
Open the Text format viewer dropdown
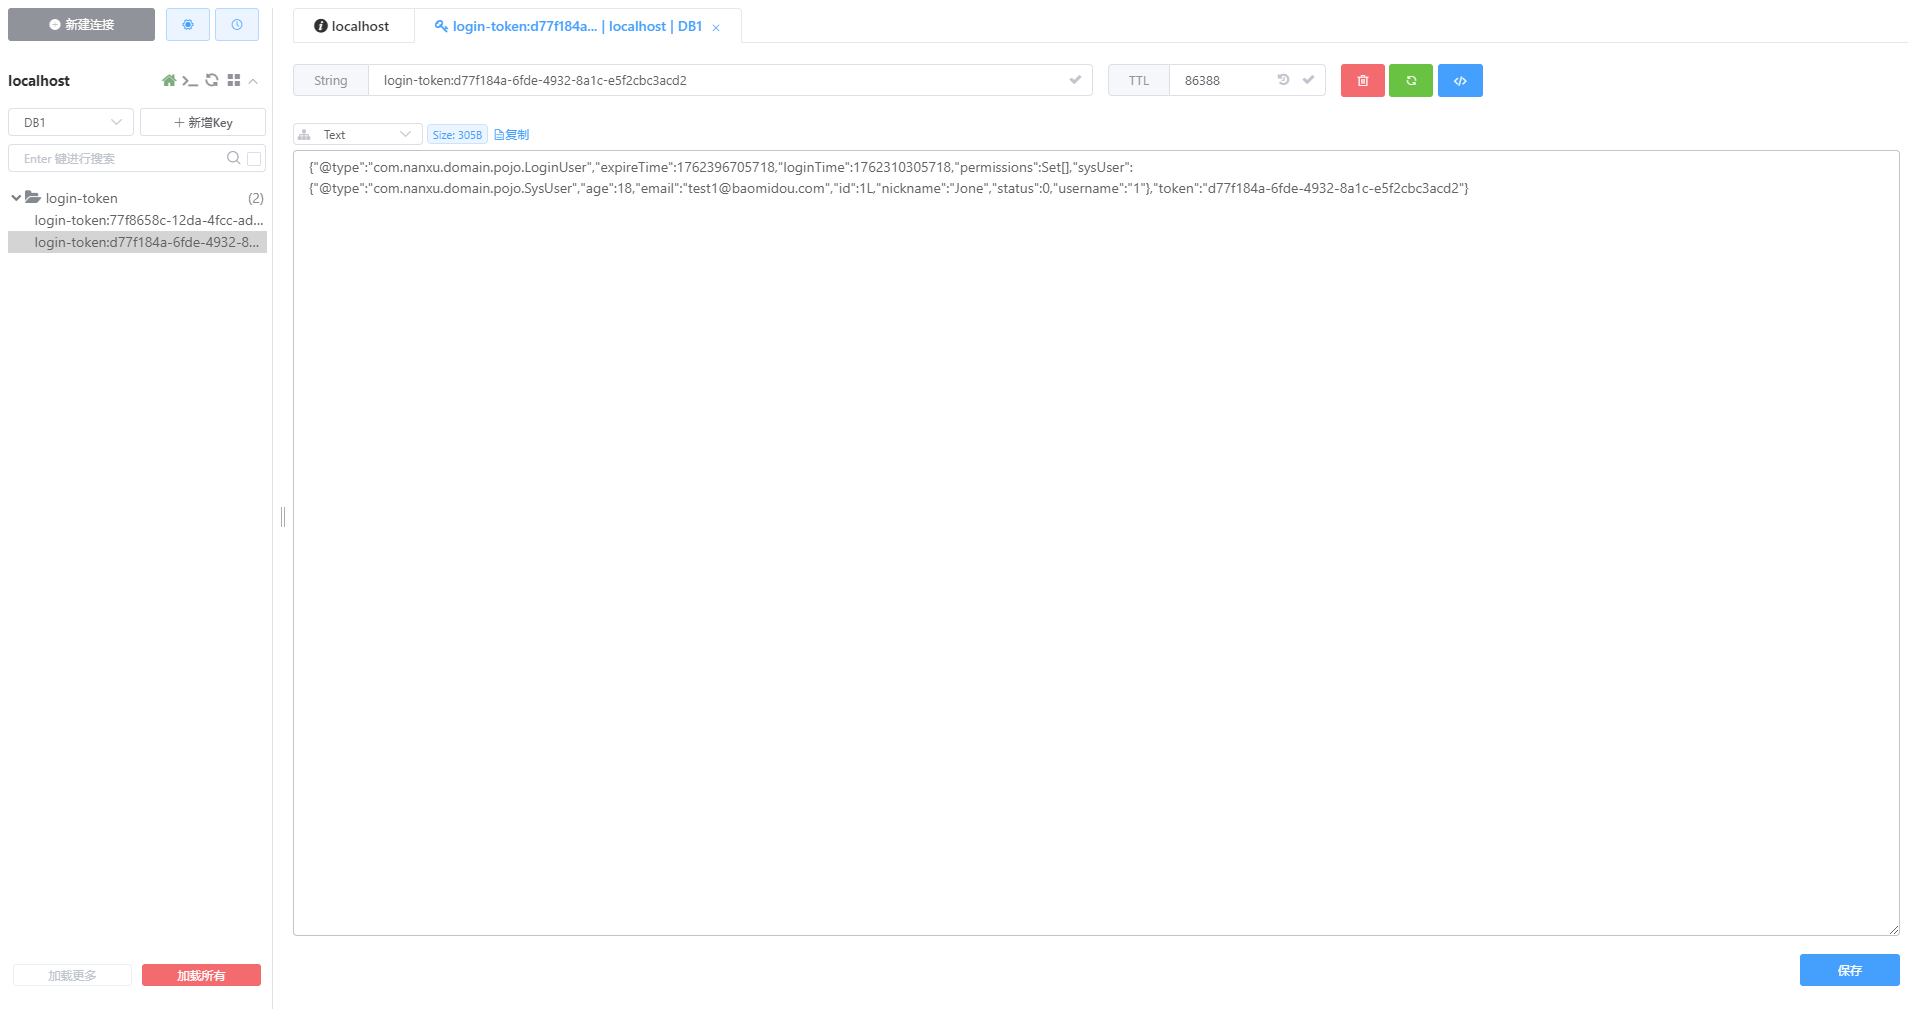tap(357, 135)
